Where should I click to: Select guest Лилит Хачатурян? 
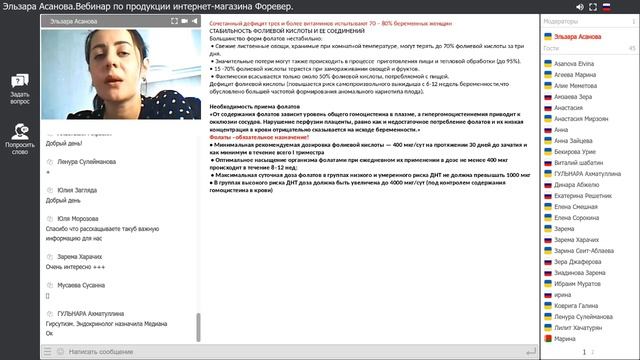[x=578, y=328]
